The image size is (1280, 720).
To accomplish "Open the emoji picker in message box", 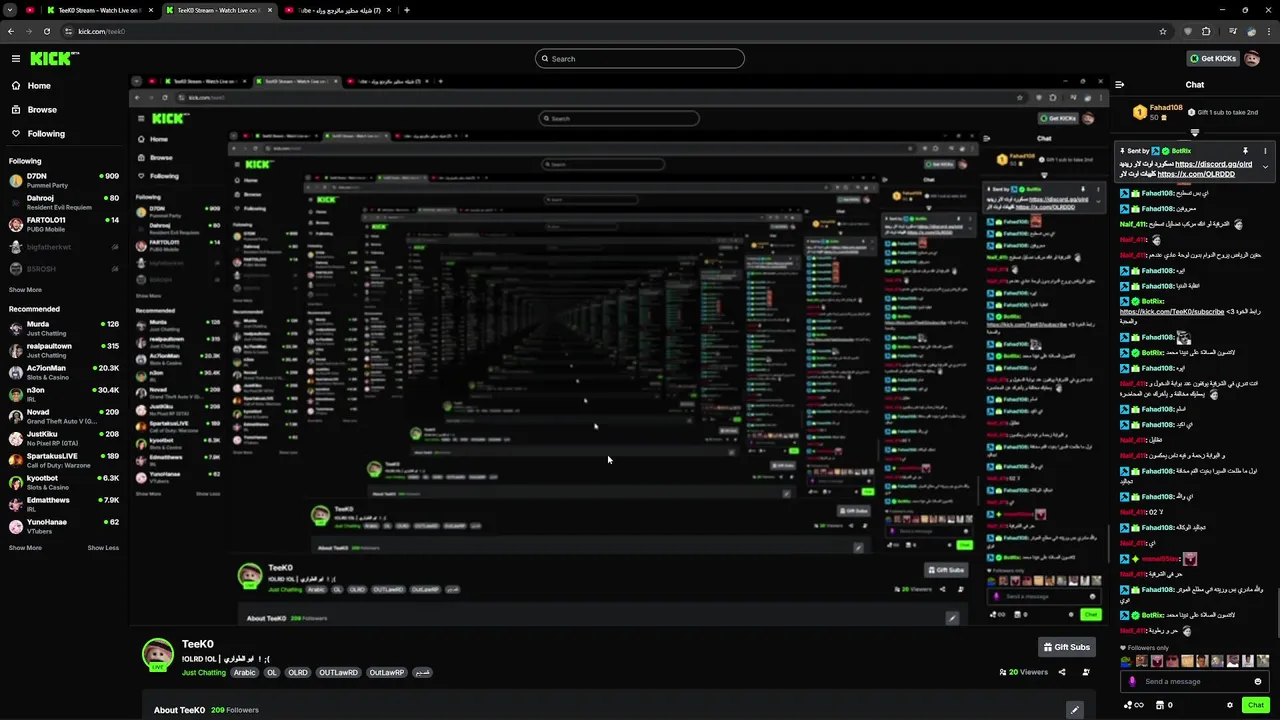I will coord(1258,682).
